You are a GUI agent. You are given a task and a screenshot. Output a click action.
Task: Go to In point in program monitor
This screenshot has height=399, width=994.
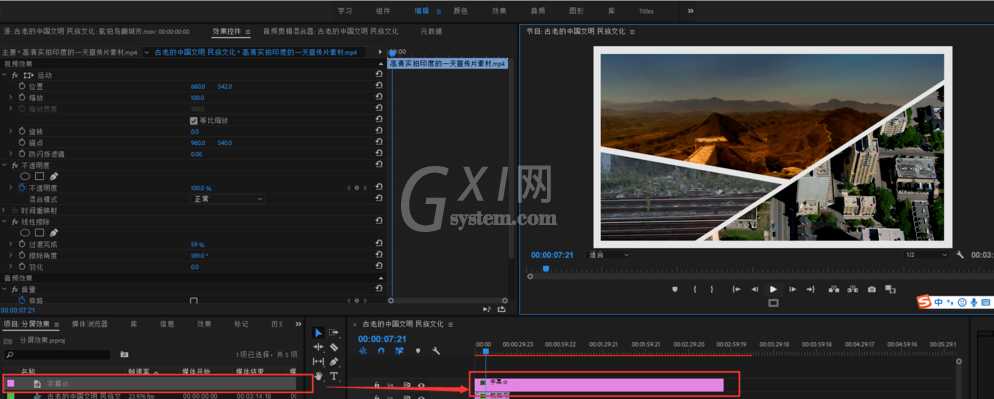(736, 289)
